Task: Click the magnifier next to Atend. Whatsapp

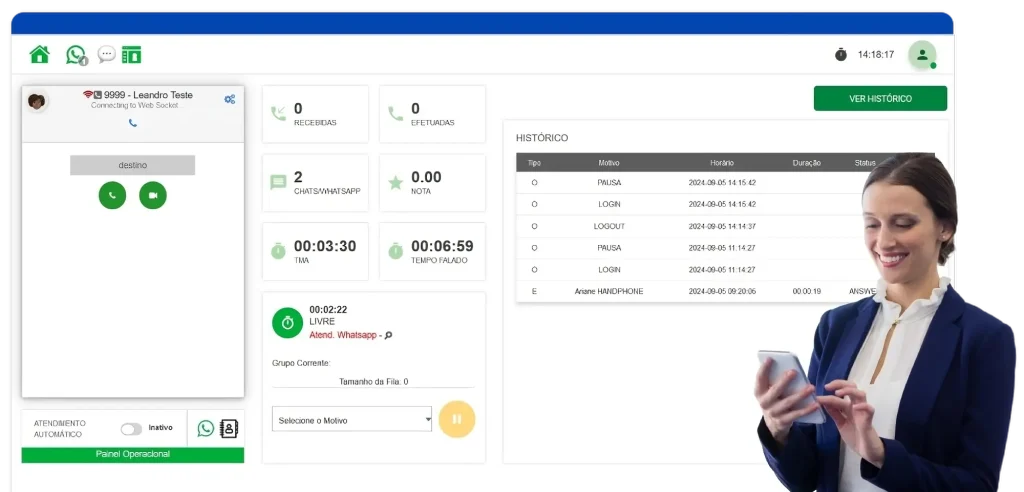Action: pyautogui.click(x=389, y=335)
